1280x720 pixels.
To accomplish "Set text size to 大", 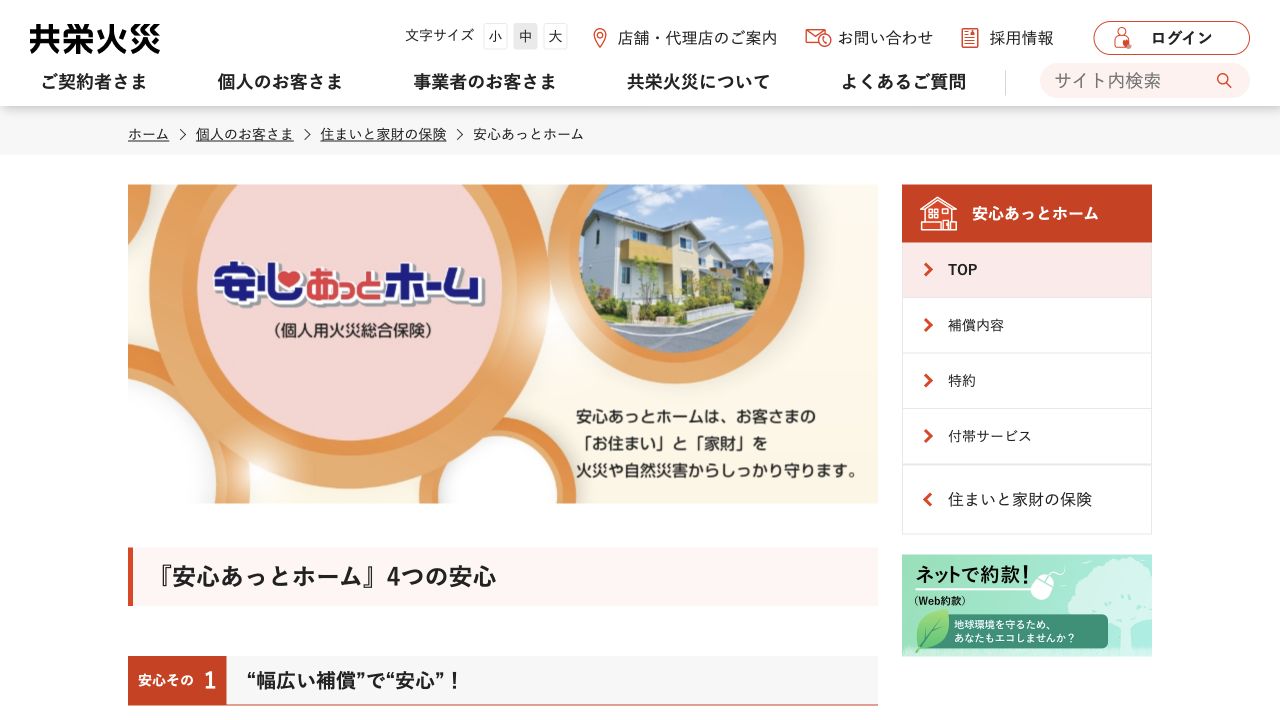I will tap(555, 37).
